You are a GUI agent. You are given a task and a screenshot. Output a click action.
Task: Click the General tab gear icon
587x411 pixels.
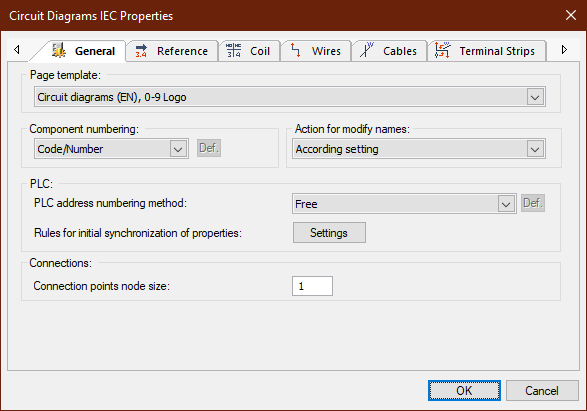tap(58, 50)
